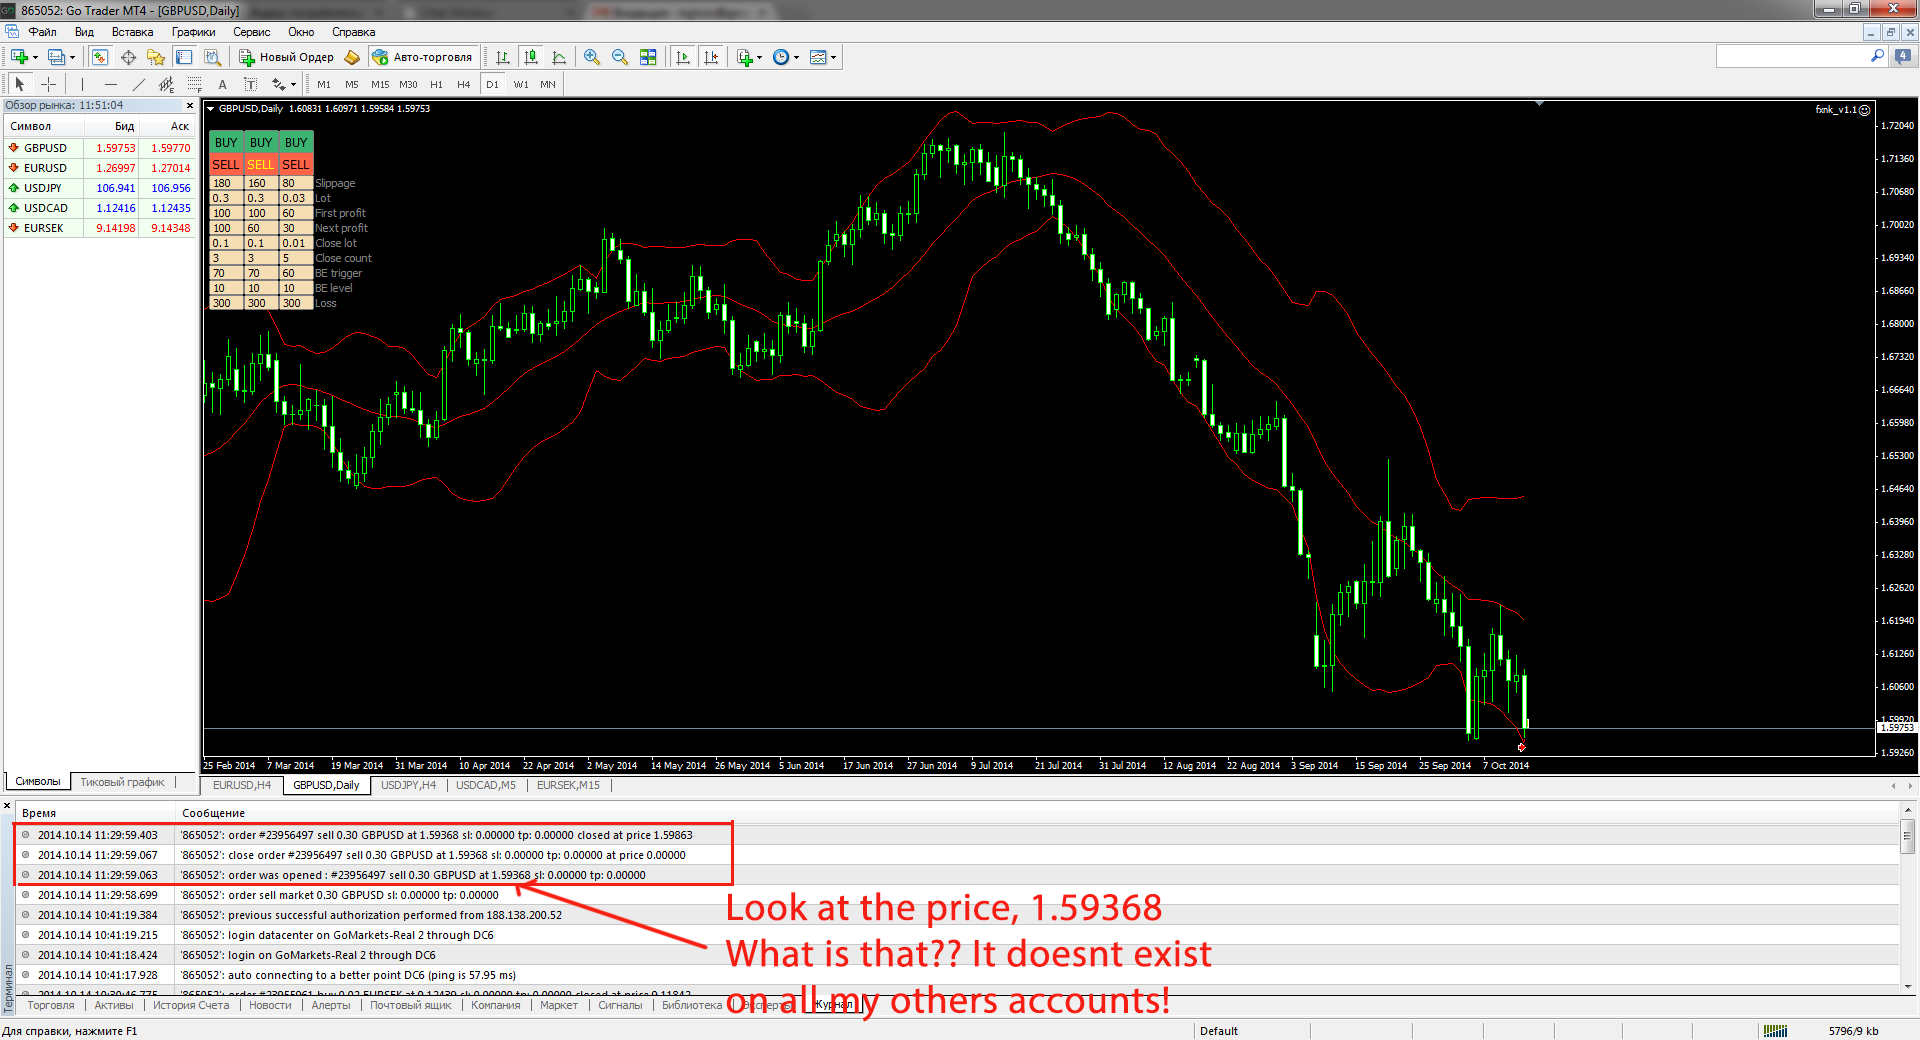
Task: Zoom out on the chart
Action: click(x=620, y=57)
